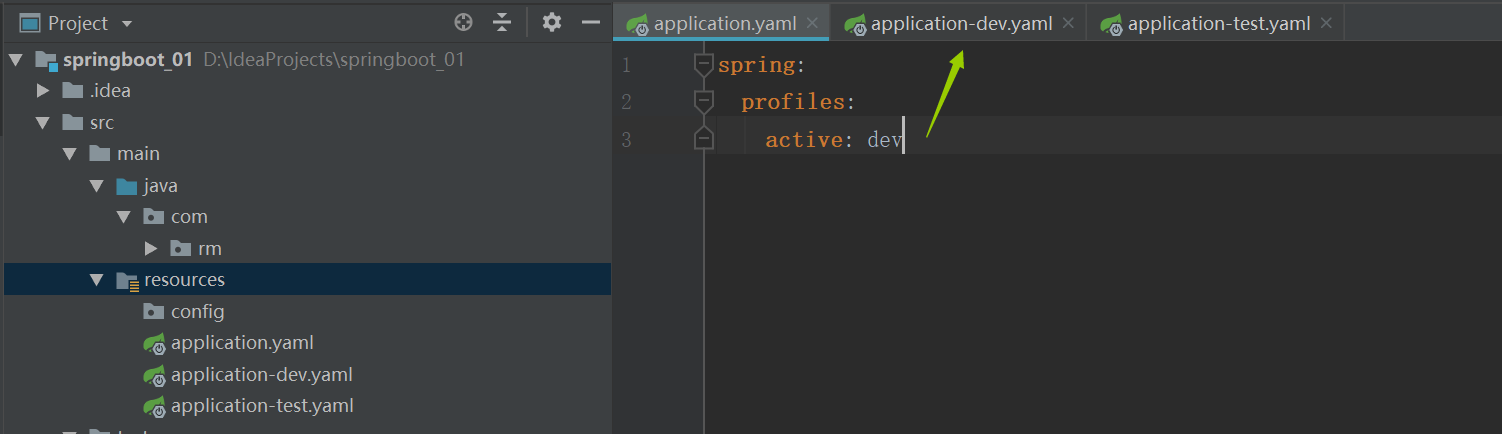Collapse the resources folder
This screenshot has height=434, width=1502.
tap(96, 280)
